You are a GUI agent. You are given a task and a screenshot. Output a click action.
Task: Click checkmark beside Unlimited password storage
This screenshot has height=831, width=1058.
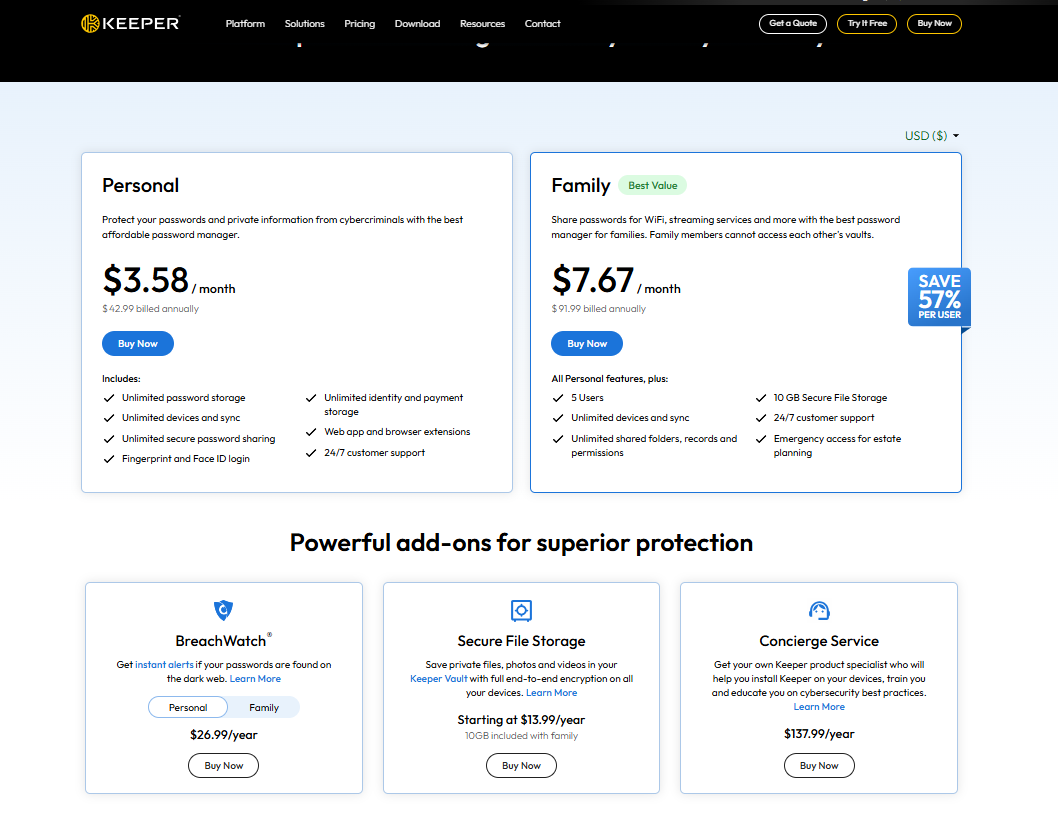(109, 398)
